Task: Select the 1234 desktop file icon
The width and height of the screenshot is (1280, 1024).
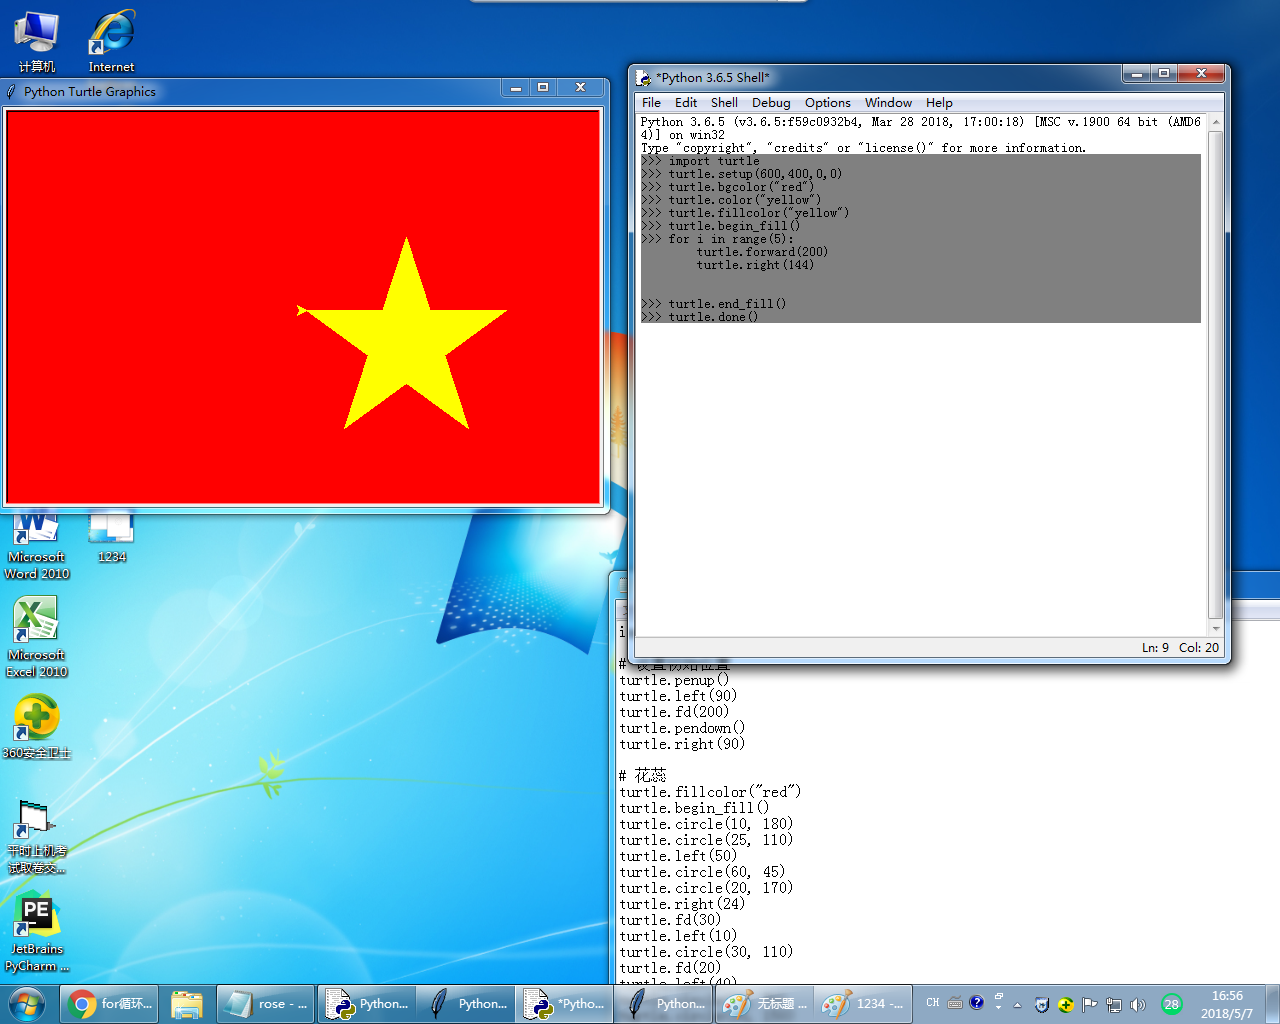Action: [111, 538]
